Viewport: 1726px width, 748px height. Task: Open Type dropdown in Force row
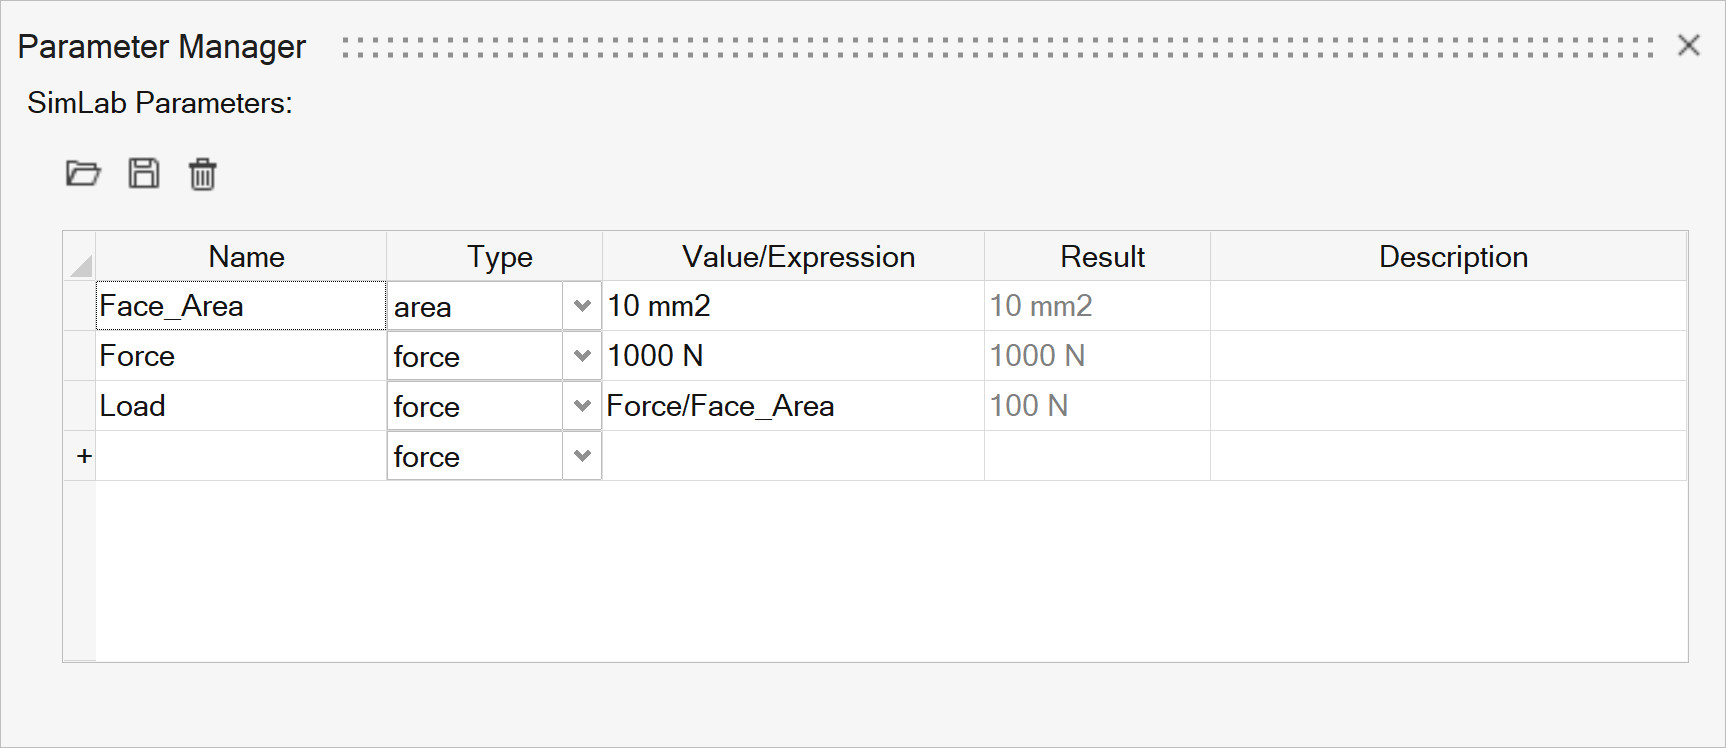582,356
